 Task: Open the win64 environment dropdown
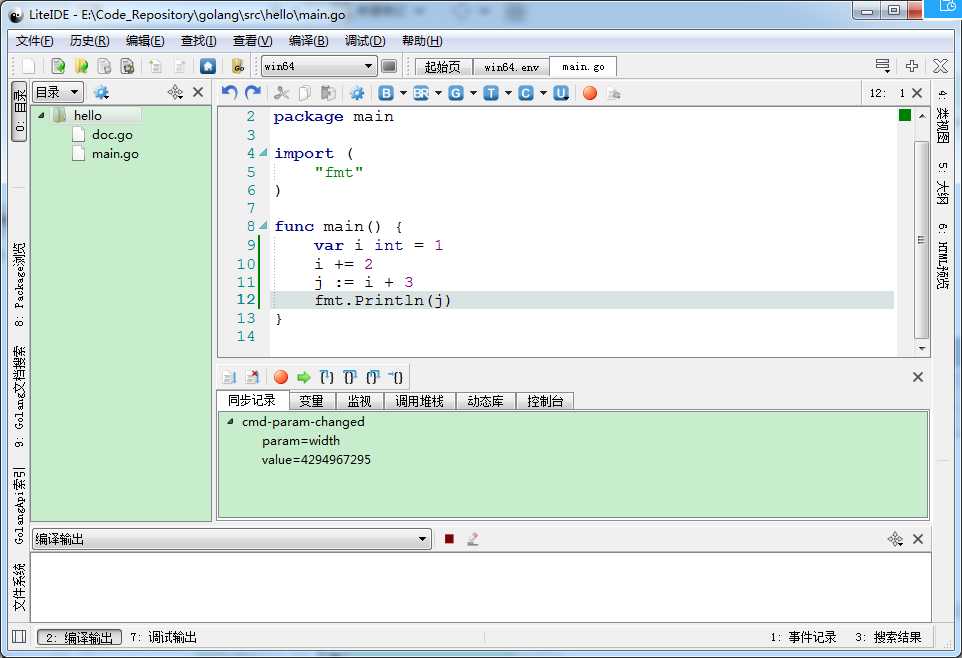click(367, 66)
